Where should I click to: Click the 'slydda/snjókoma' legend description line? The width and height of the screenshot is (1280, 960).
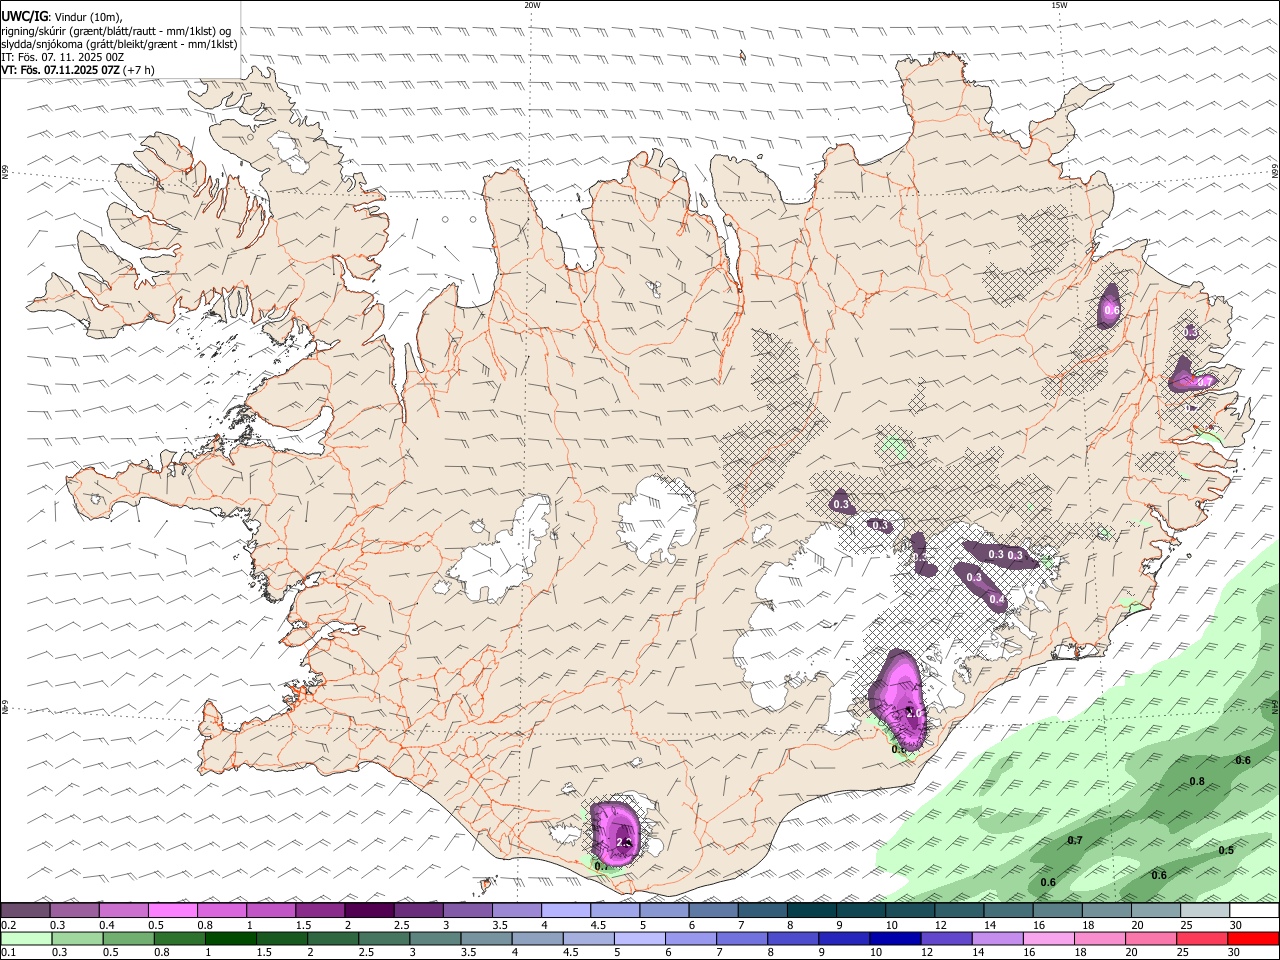click(119, 44)
